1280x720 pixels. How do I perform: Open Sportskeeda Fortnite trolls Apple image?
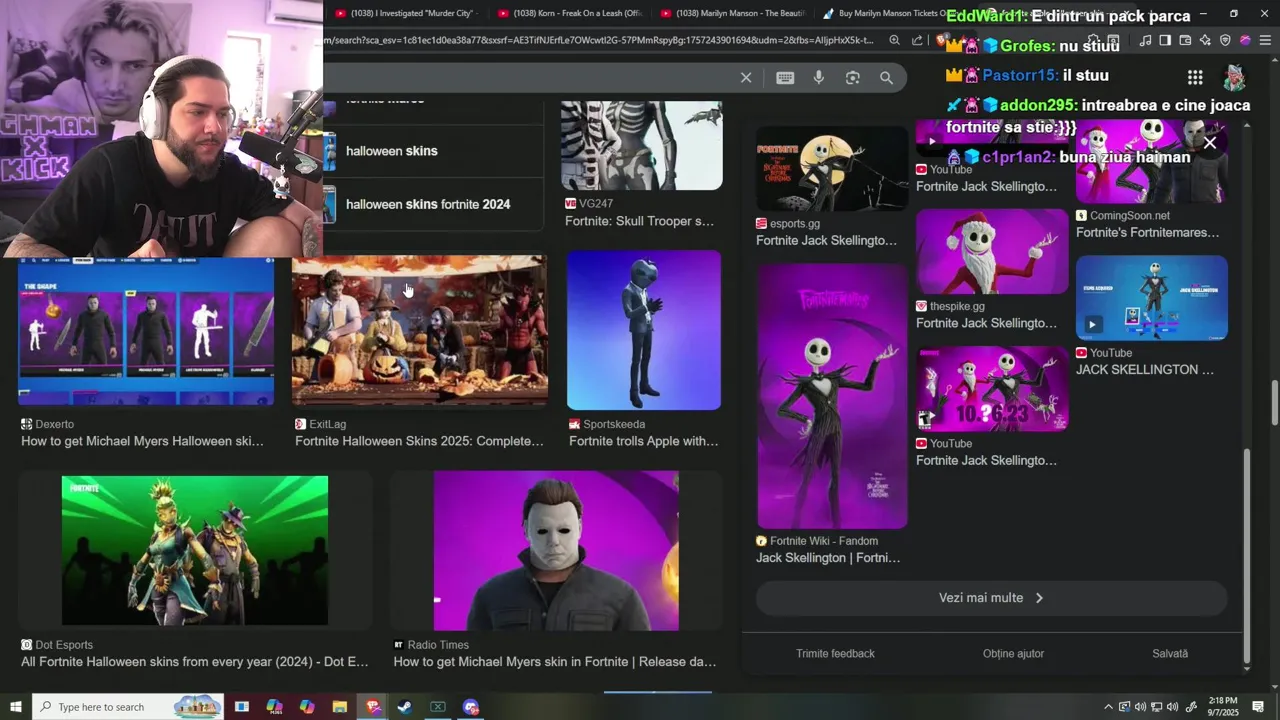point(644,330)
